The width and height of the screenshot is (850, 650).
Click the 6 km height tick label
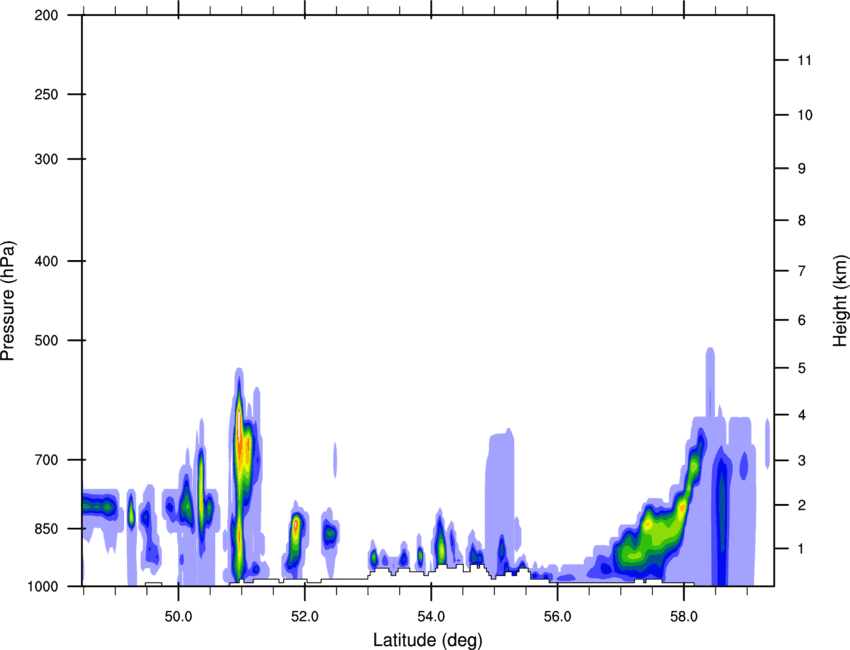click(802, 320)
